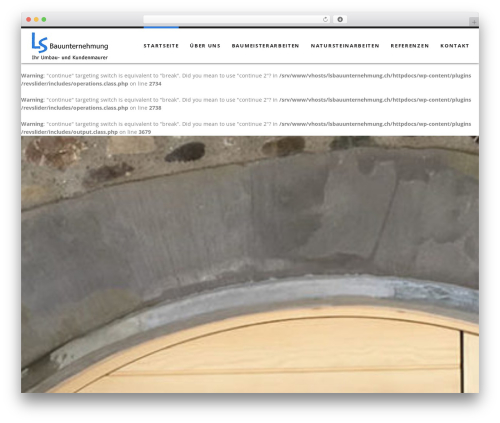
Task: Open a new tab with the plus button
Action: pos(474,22)
